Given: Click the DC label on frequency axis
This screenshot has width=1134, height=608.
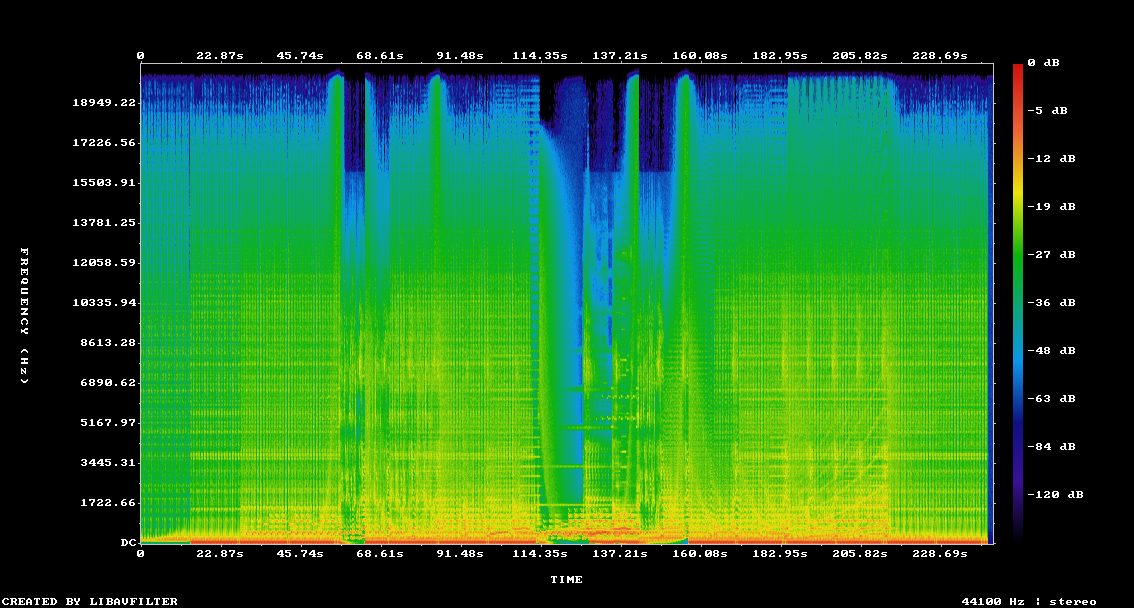Looking at the screenshot, I should [128, 542].
